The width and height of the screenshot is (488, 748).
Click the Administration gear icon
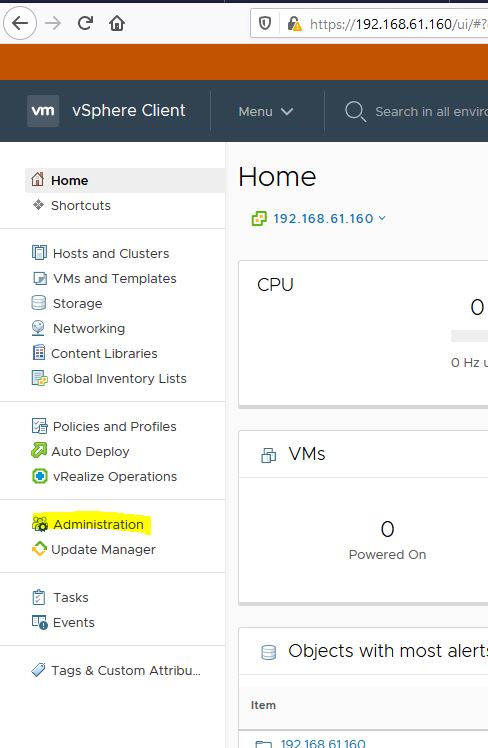40,524
